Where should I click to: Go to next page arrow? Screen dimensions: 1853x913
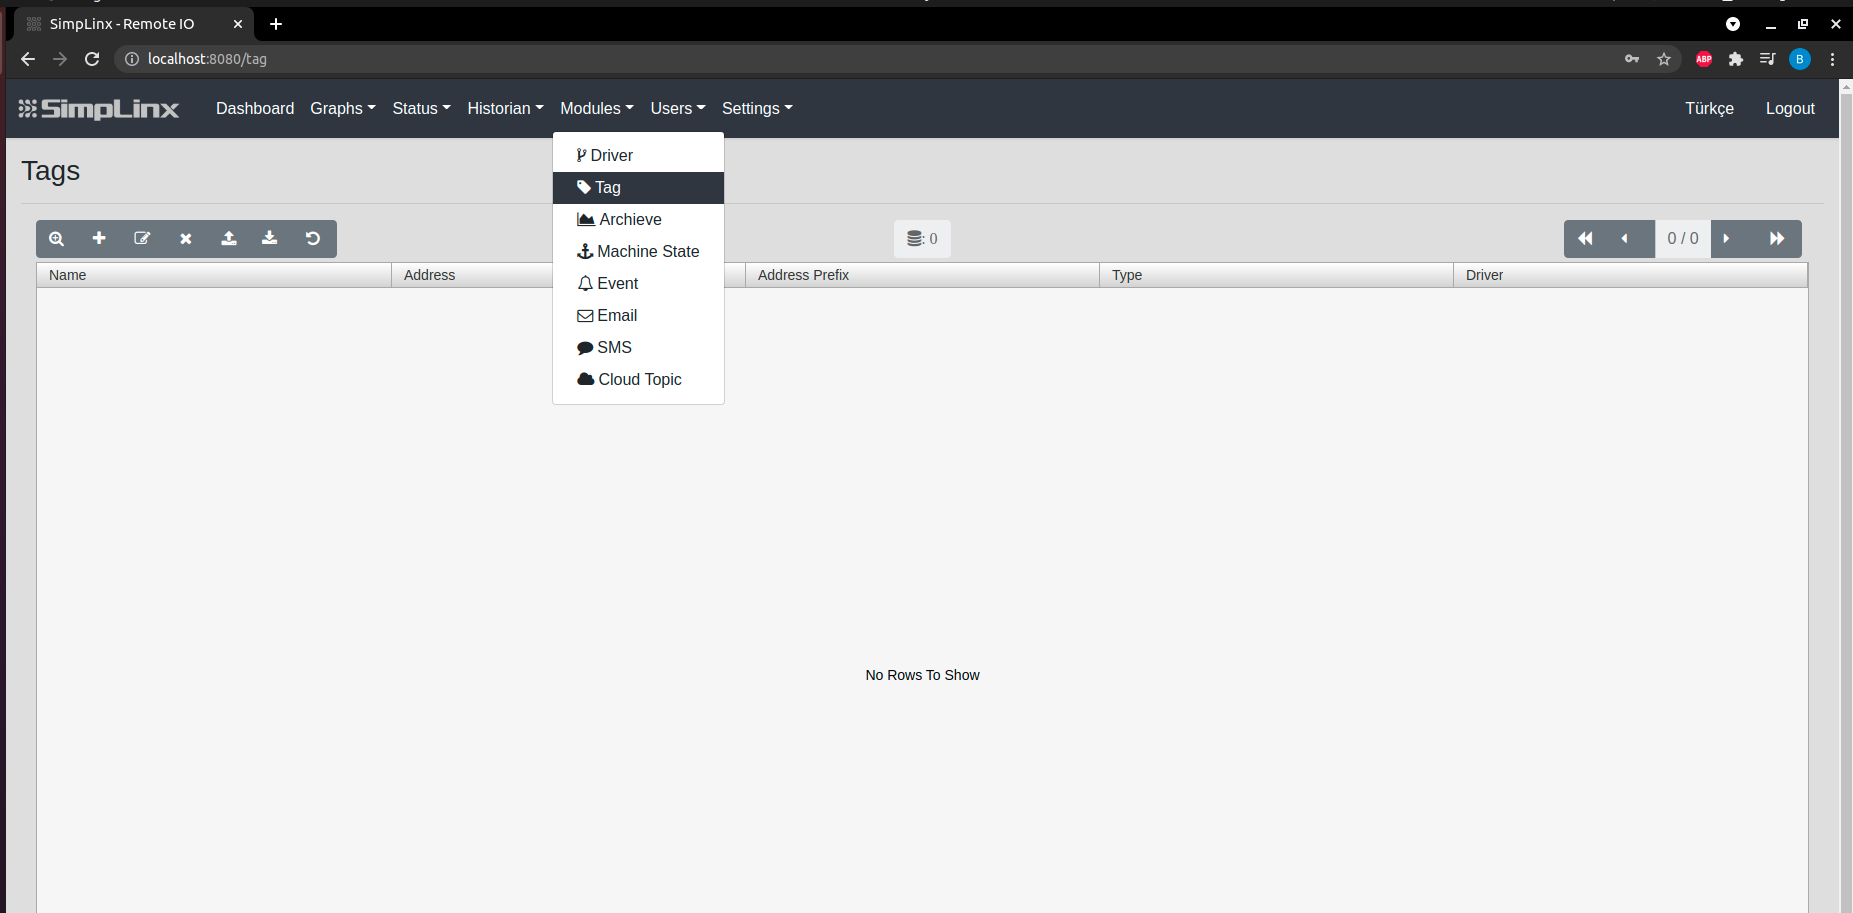tap(1727, 238)
